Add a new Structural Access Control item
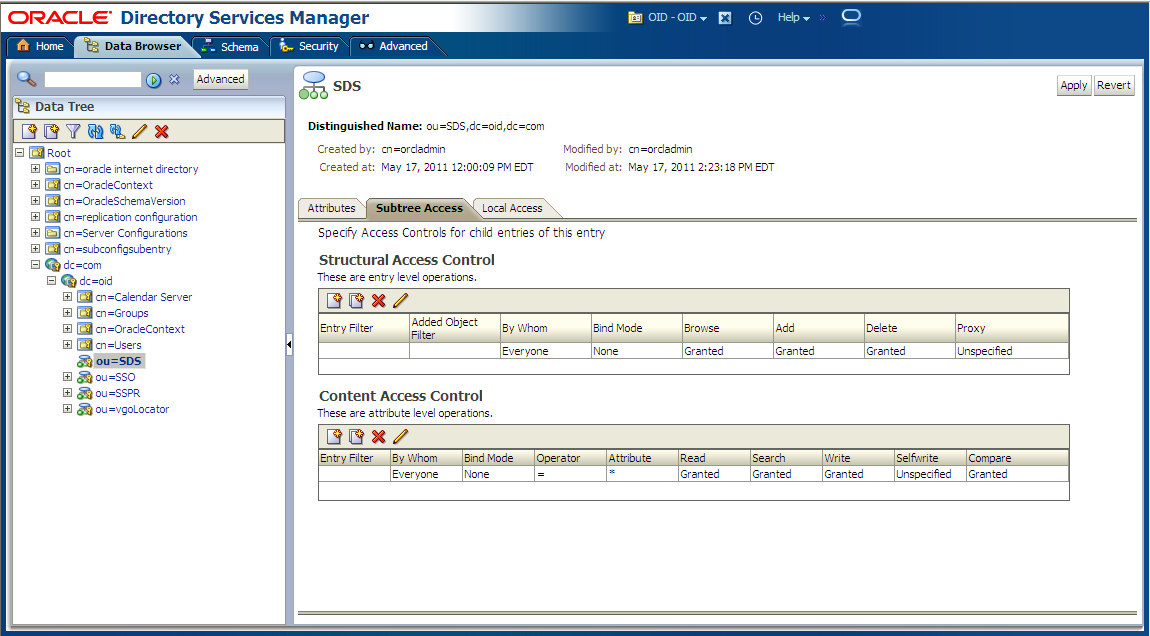This screenshot has height=636, width=1150. click(x=334, y=300)
